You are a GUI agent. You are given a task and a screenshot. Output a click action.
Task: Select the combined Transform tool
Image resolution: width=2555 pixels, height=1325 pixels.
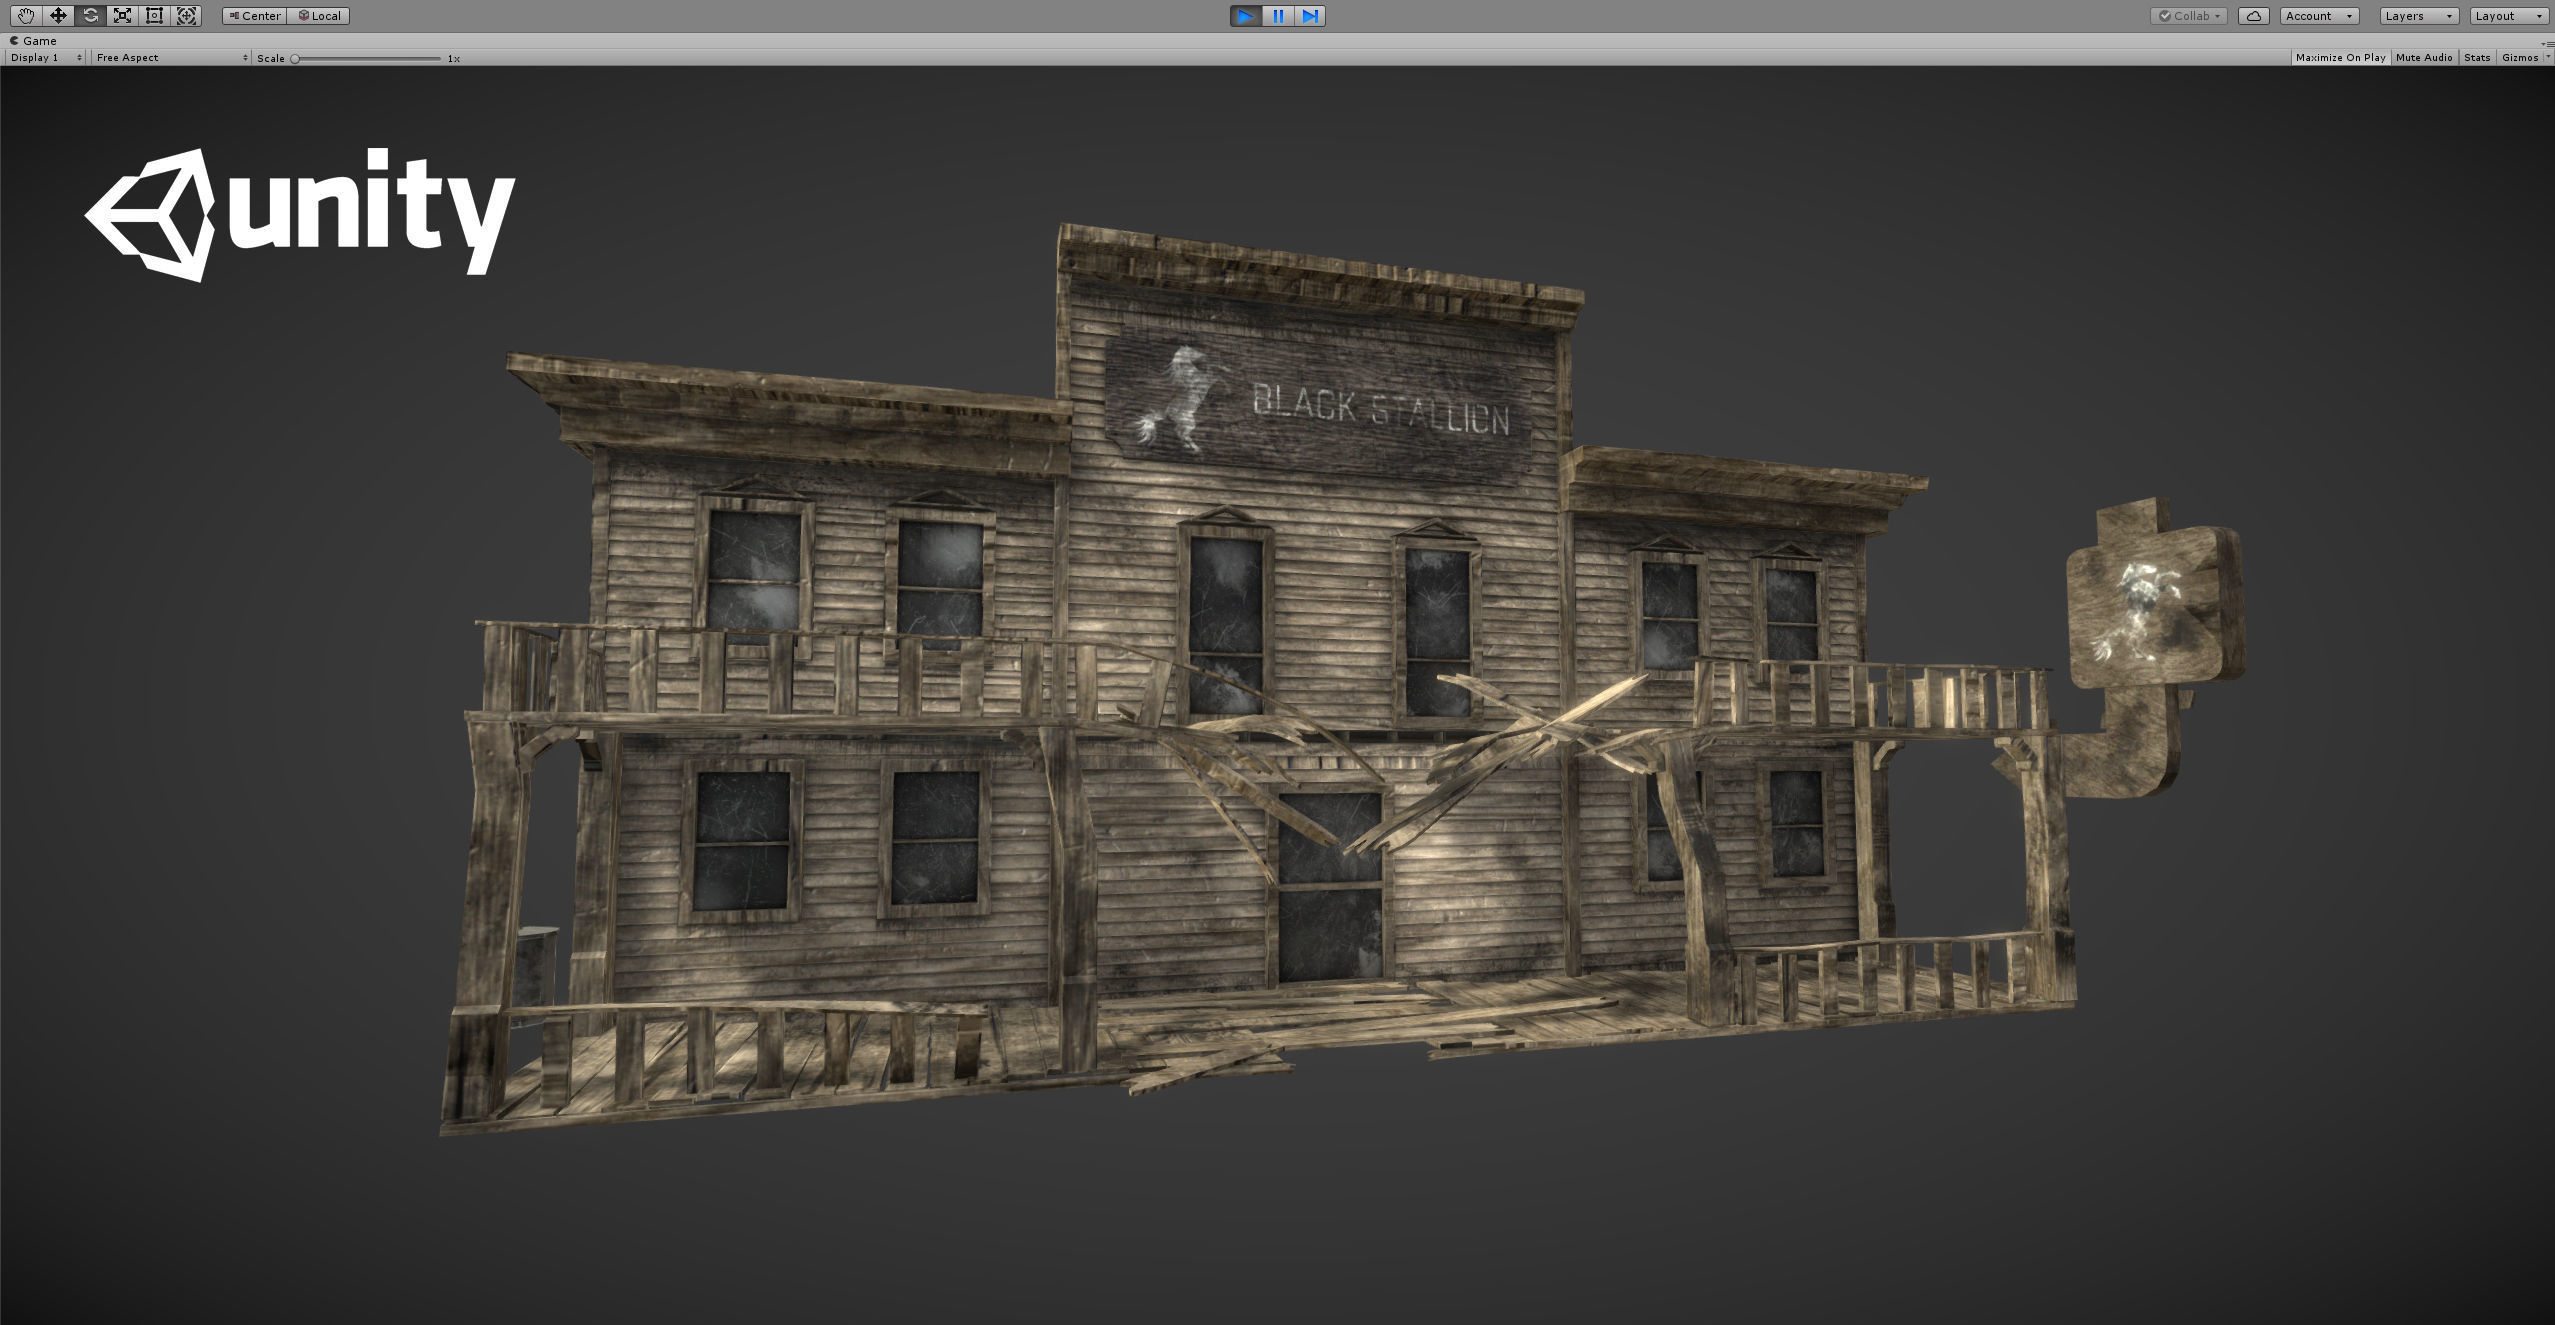(x=186, y=15)
